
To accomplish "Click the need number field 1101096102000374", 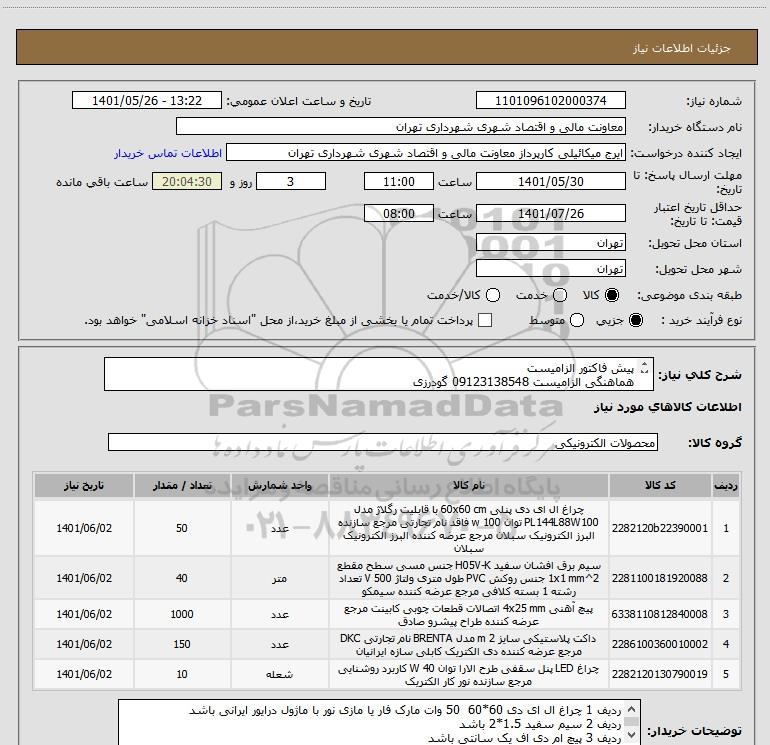I will click(x=550, y=100).
